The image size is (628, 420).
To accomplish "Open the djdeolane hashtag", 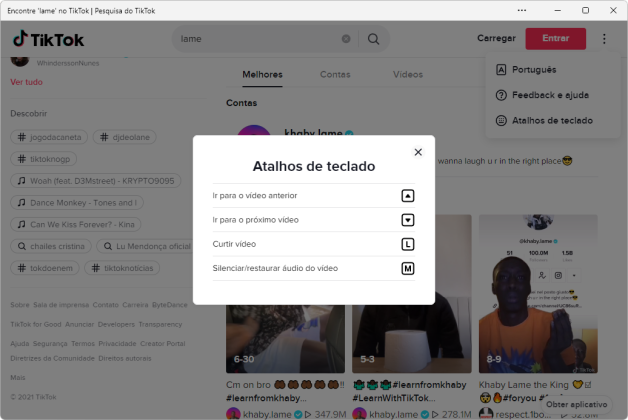I will [x=125, y=137].
